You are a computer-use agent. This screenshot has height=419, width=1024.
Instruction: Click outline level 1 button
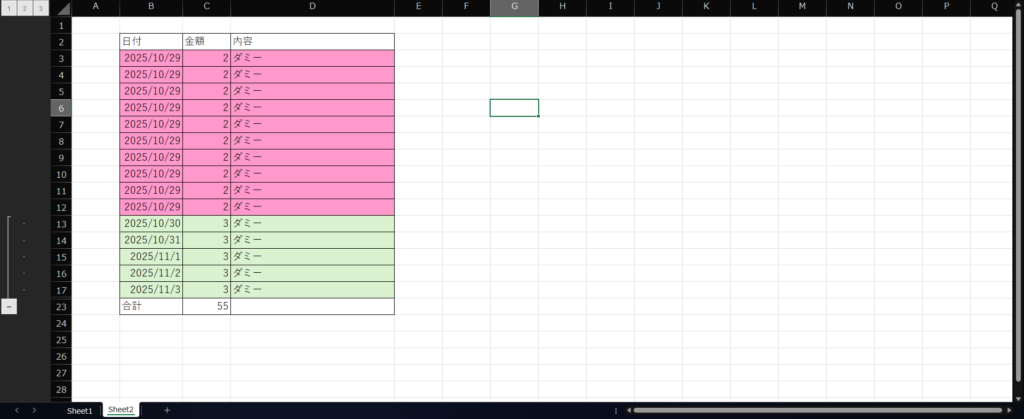(8, 8)
